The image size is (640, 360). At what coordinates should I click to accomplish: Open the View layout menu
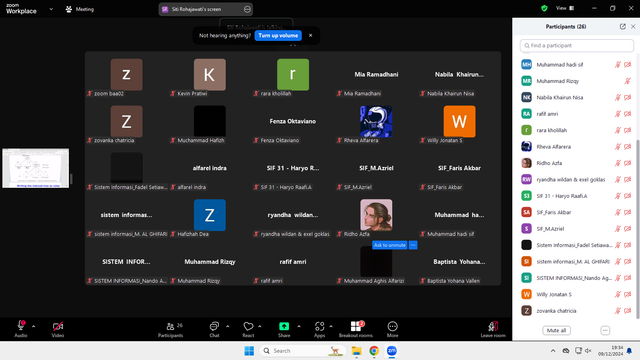click(x=565, y=8)
